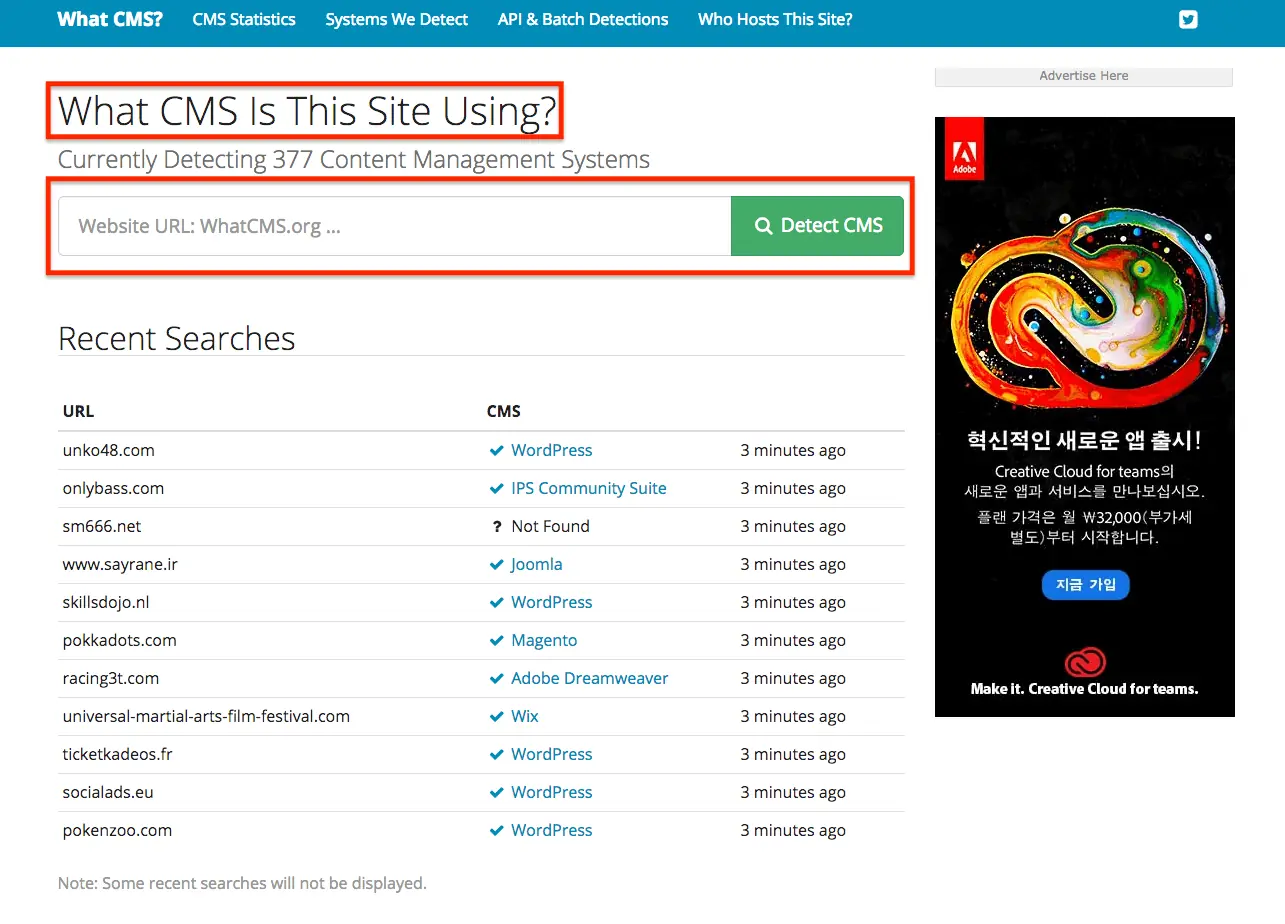Click the blue 지금 가입 button in the ad

tap(1085, 585)
